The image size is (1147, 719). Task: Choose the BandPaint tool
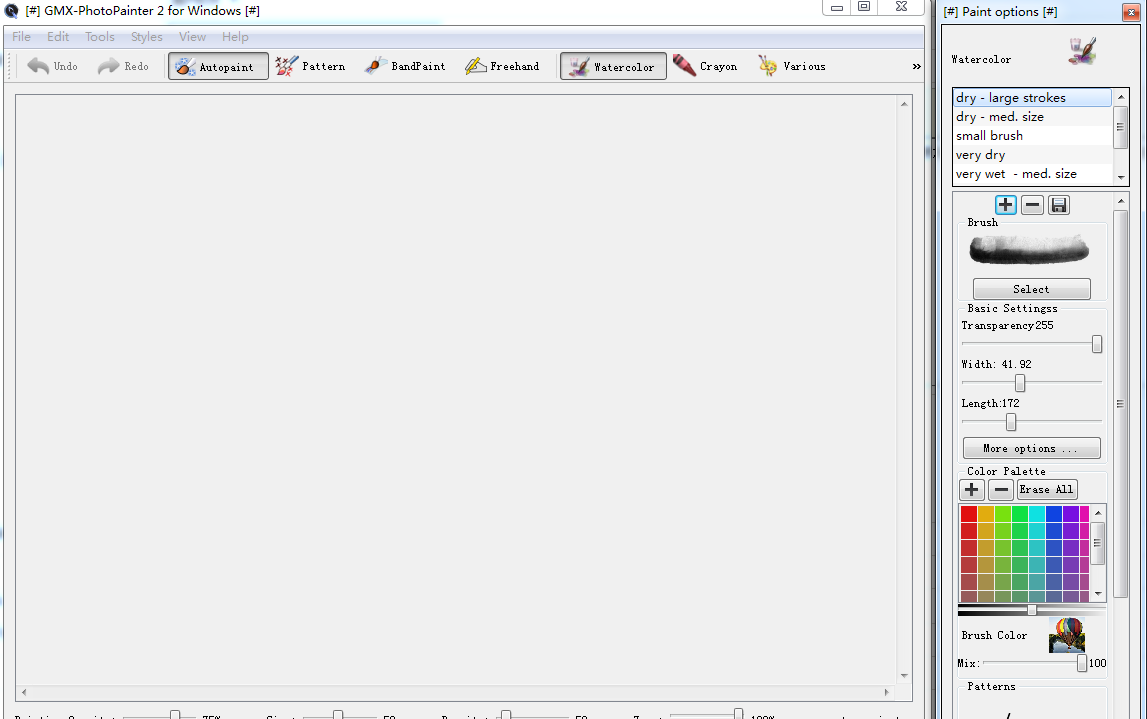405,66
